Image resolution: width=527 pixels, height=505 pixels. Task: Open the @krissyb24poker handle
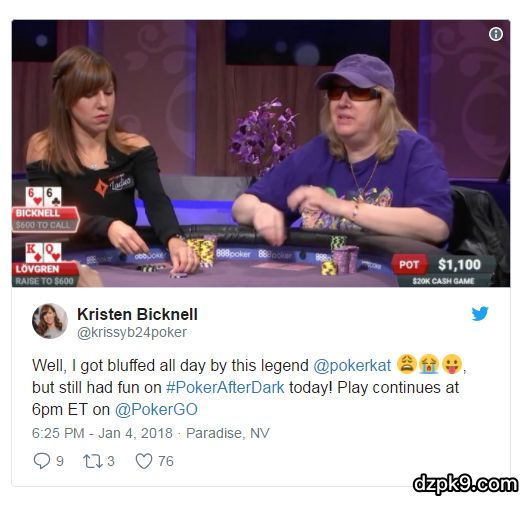click(132, 332)
